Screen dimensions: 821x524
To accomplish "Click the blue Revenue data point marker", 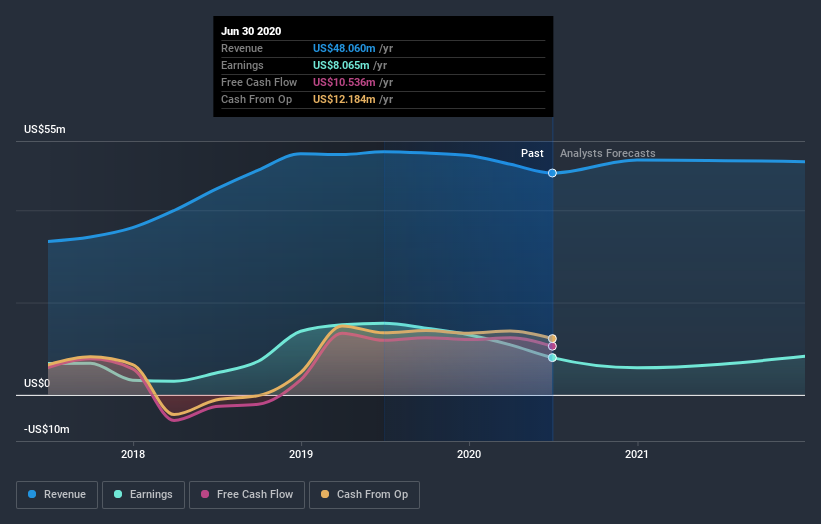I will click(x=552, y=173).
